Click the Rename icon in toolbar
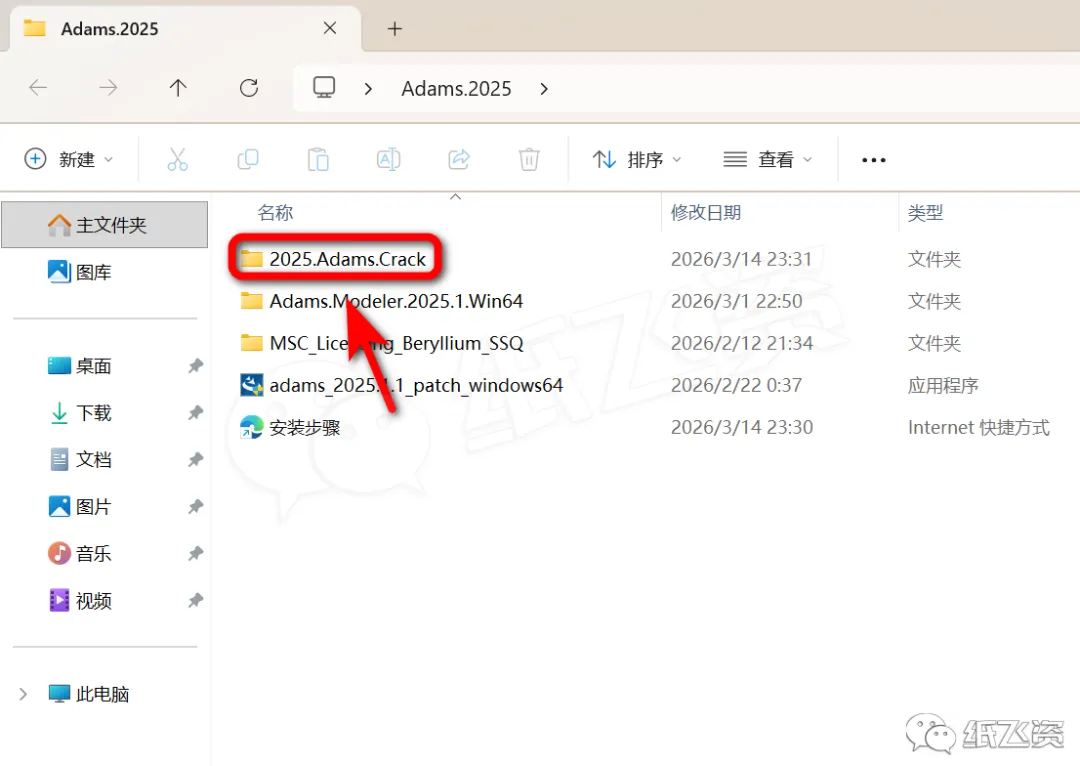 (388, 160)
